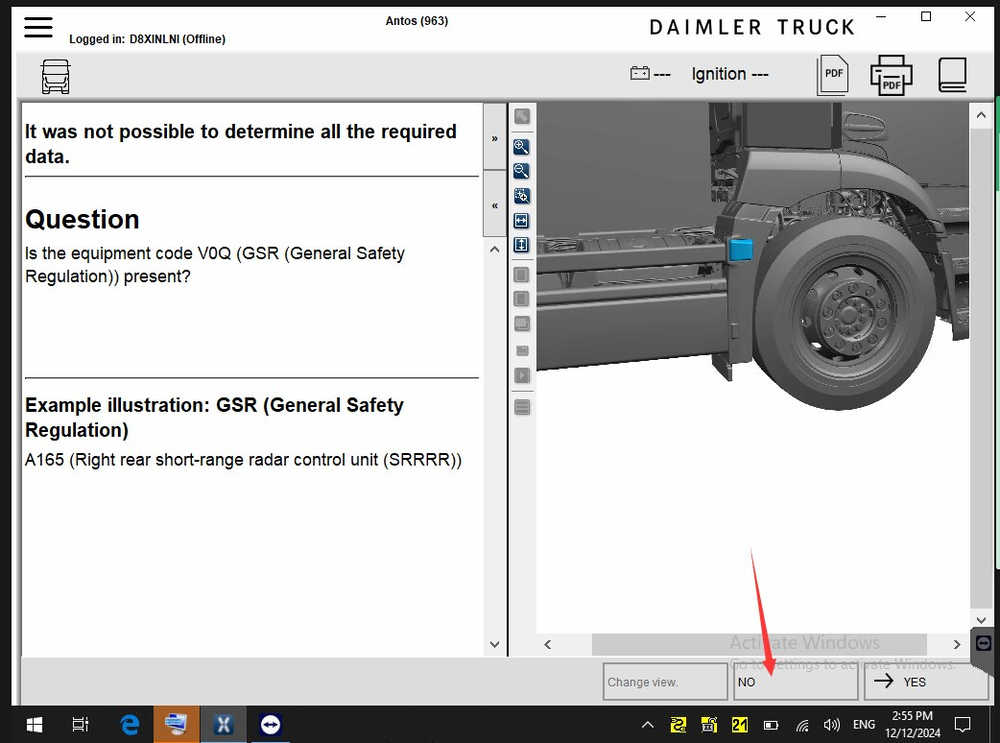Zoom in on the truck illustration

(521, 147)
